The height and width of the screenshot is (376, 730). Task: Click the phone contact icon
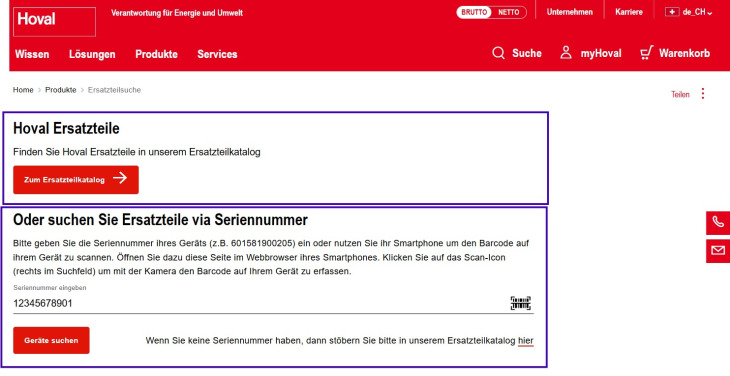point(718,222)
